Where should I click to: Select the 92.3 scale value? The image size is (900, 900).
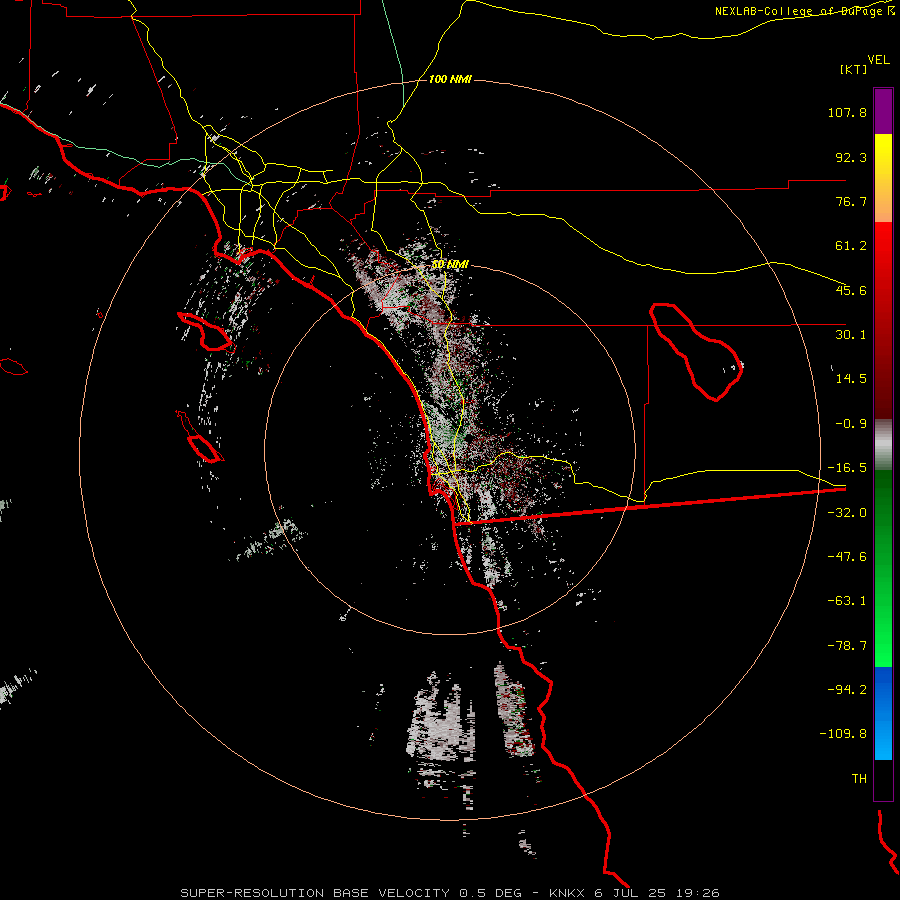click(x=851, y=157)
